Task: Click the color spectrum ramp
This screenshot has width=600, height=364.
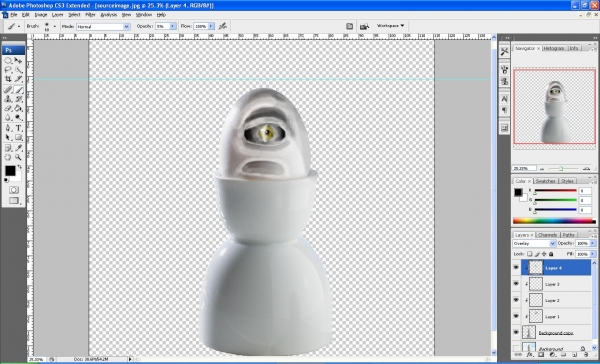Action: [554, 221]
